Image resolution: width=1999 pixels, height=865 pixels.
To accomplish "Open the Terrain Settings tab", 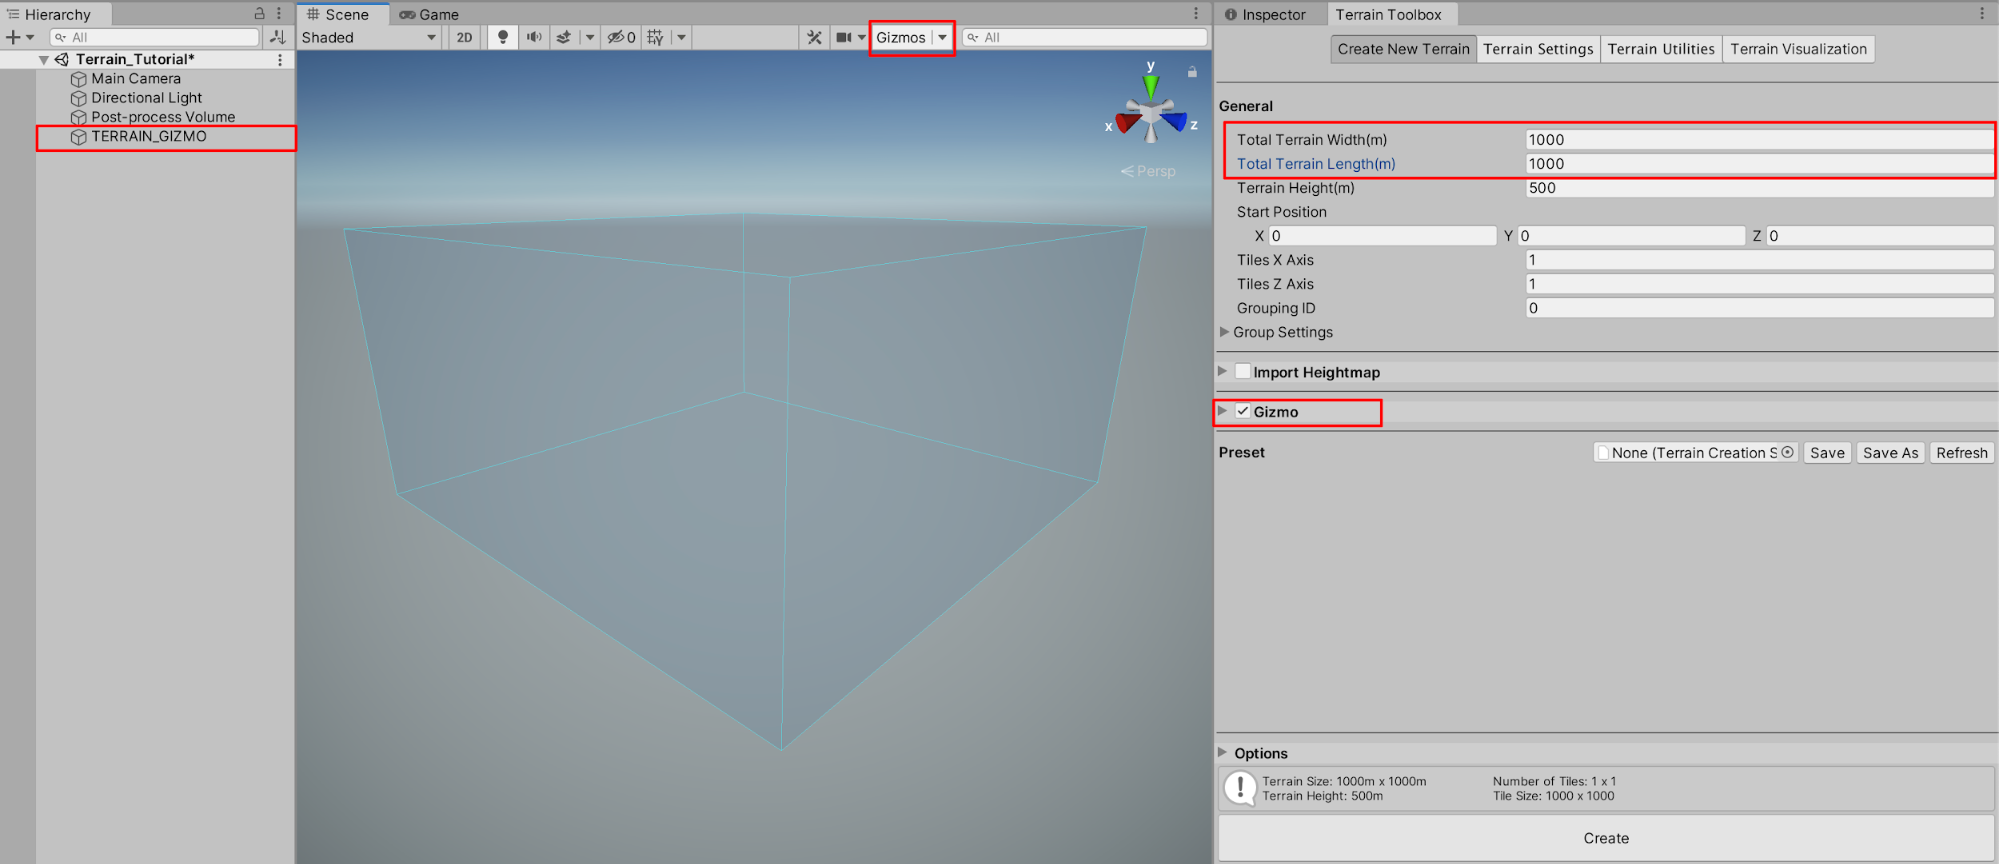I will coord(1537,49).
